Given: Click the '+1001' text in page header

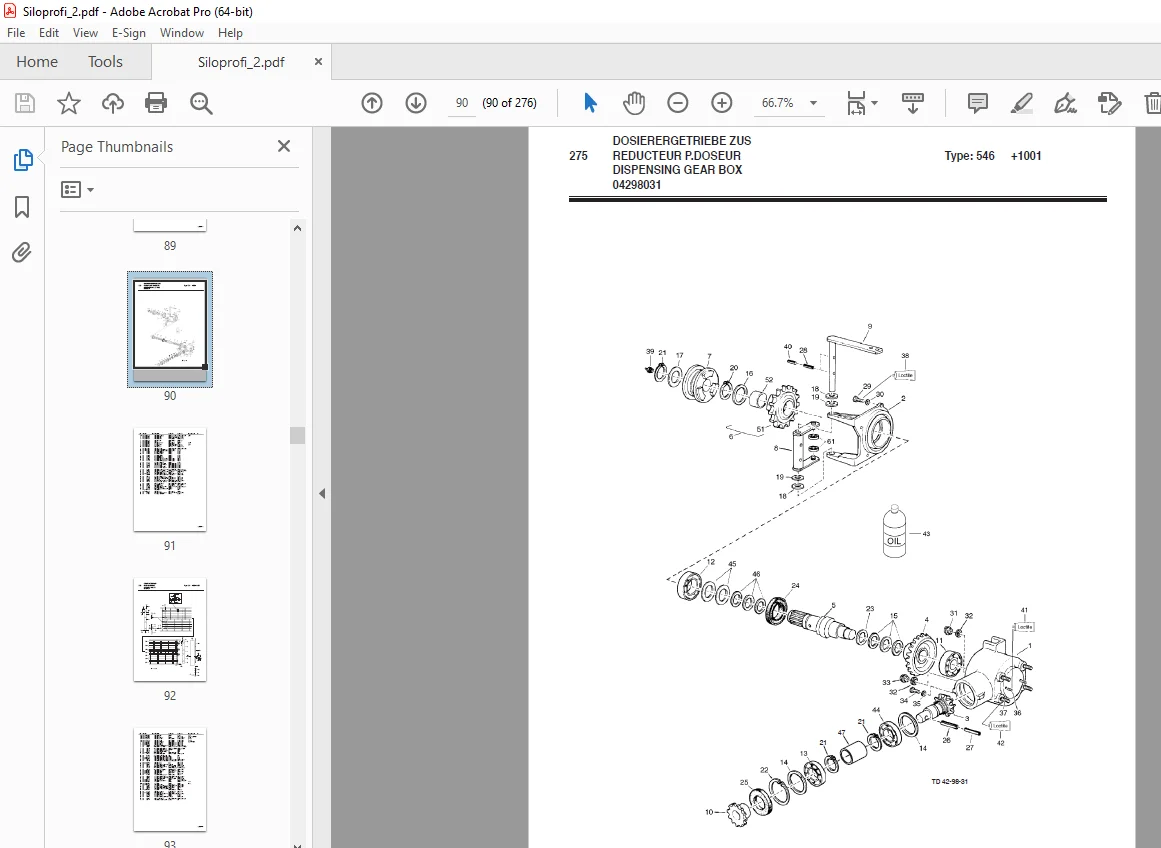Looking at the screenshot, I should (x=1026, y=156).
